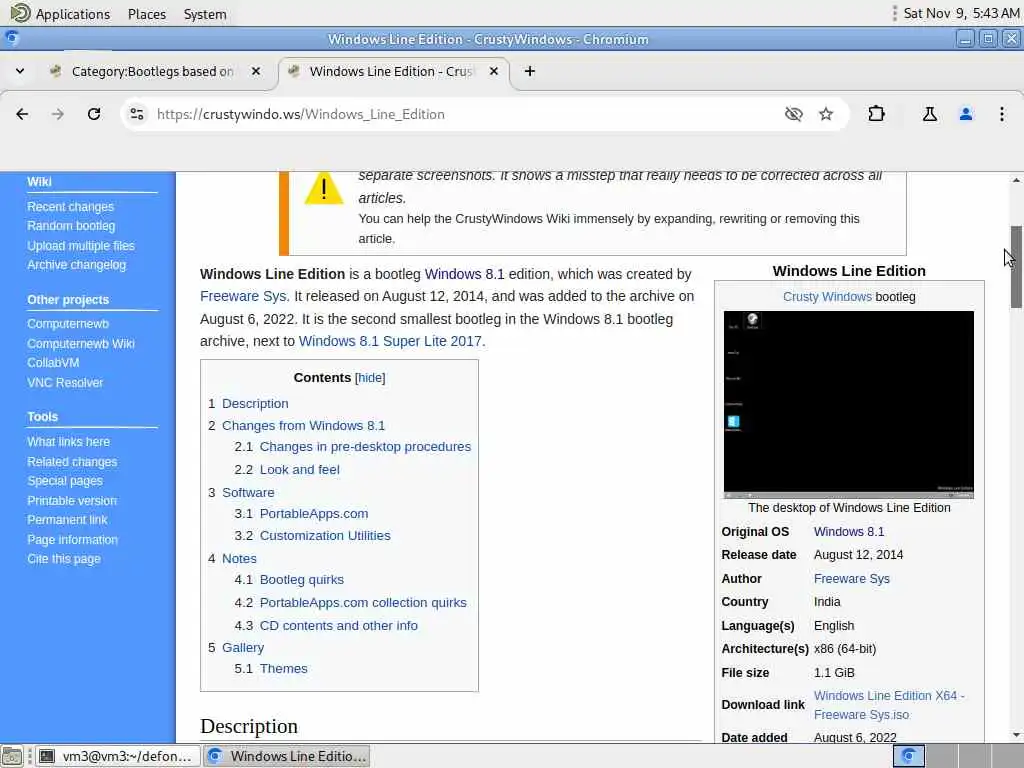Open CollabVM link

[53, 362]
